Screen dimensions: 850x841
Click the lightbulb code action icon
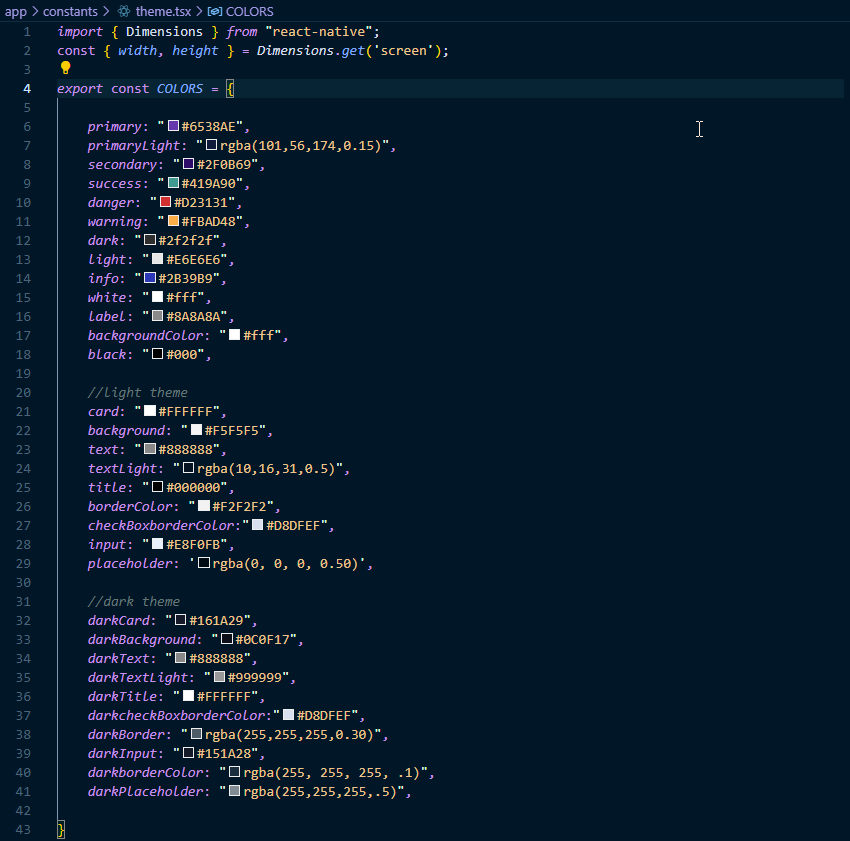pyautogui.click(x=66, y=68)
